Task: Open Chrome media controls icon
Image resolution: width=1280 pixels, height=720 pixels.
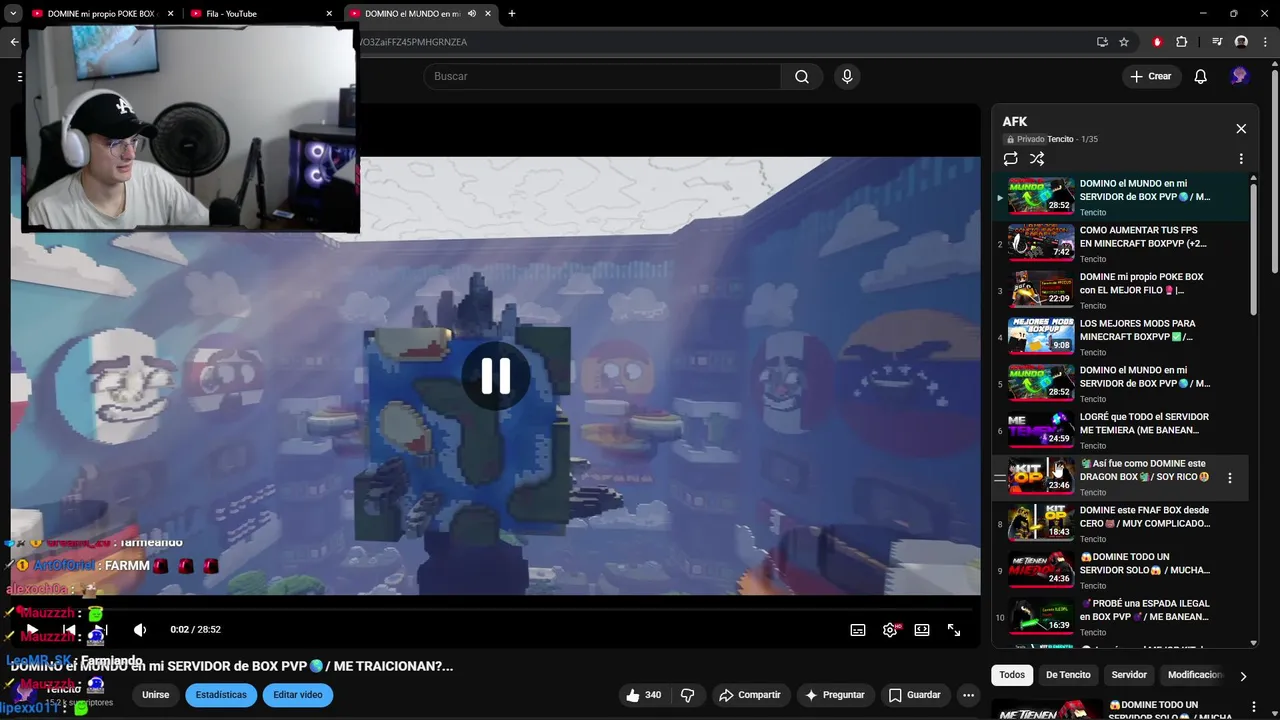Action: pyautogui.click(x=1217, y=42)
